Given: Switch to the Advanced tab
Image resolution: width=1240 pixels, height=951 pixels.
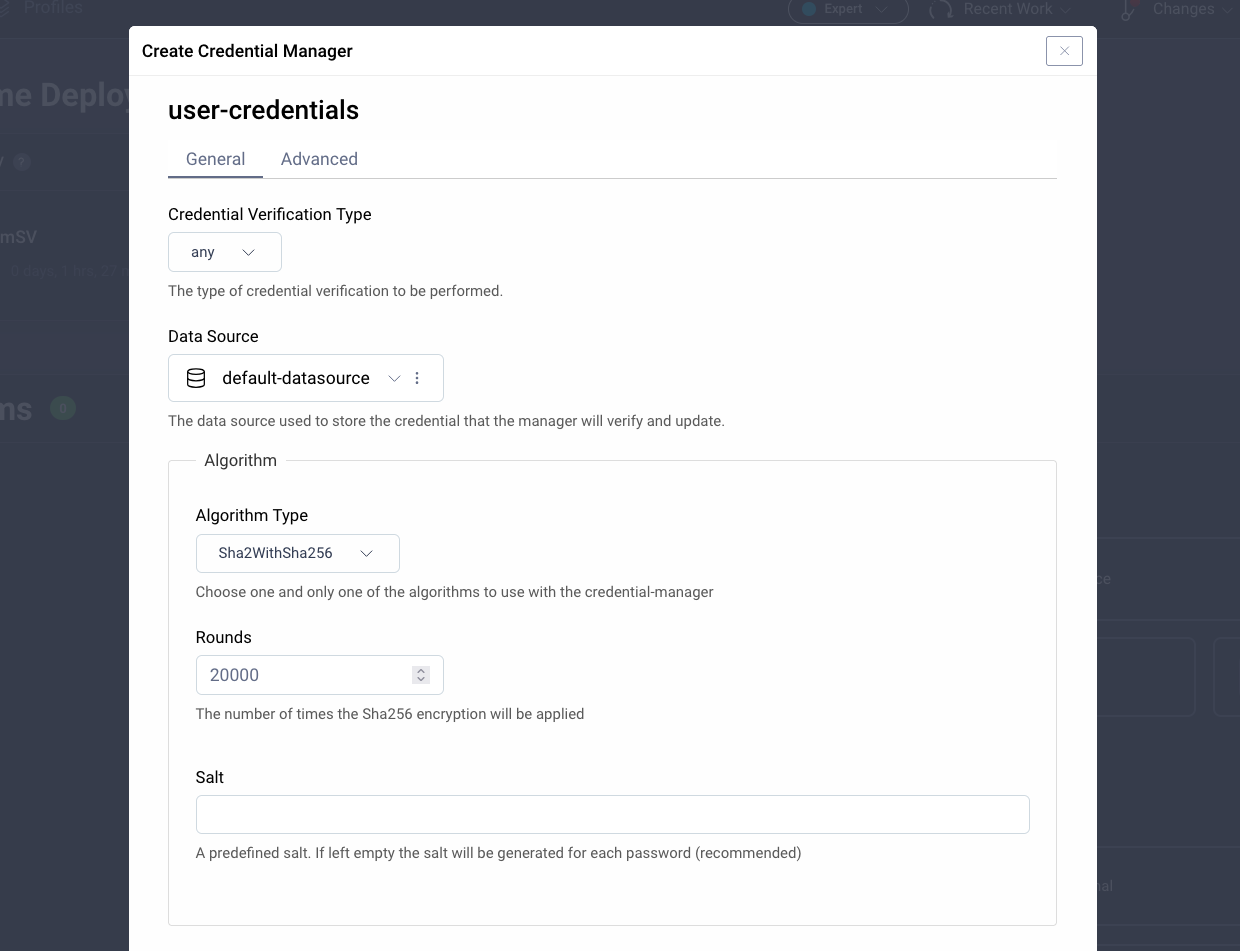Looking at the screenshot, I should (x=319, y=159).
